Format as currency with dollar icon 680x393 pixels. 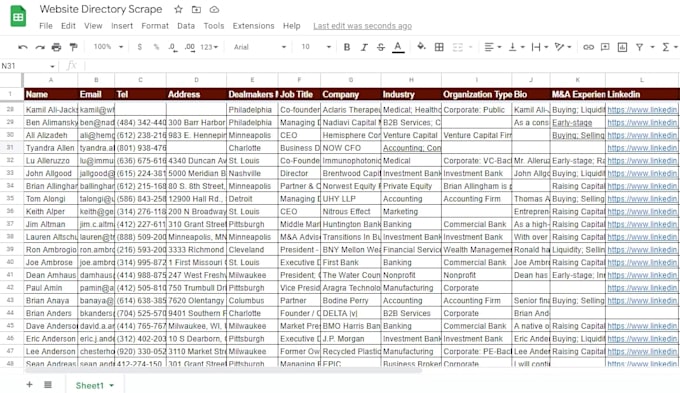(140, 47)
